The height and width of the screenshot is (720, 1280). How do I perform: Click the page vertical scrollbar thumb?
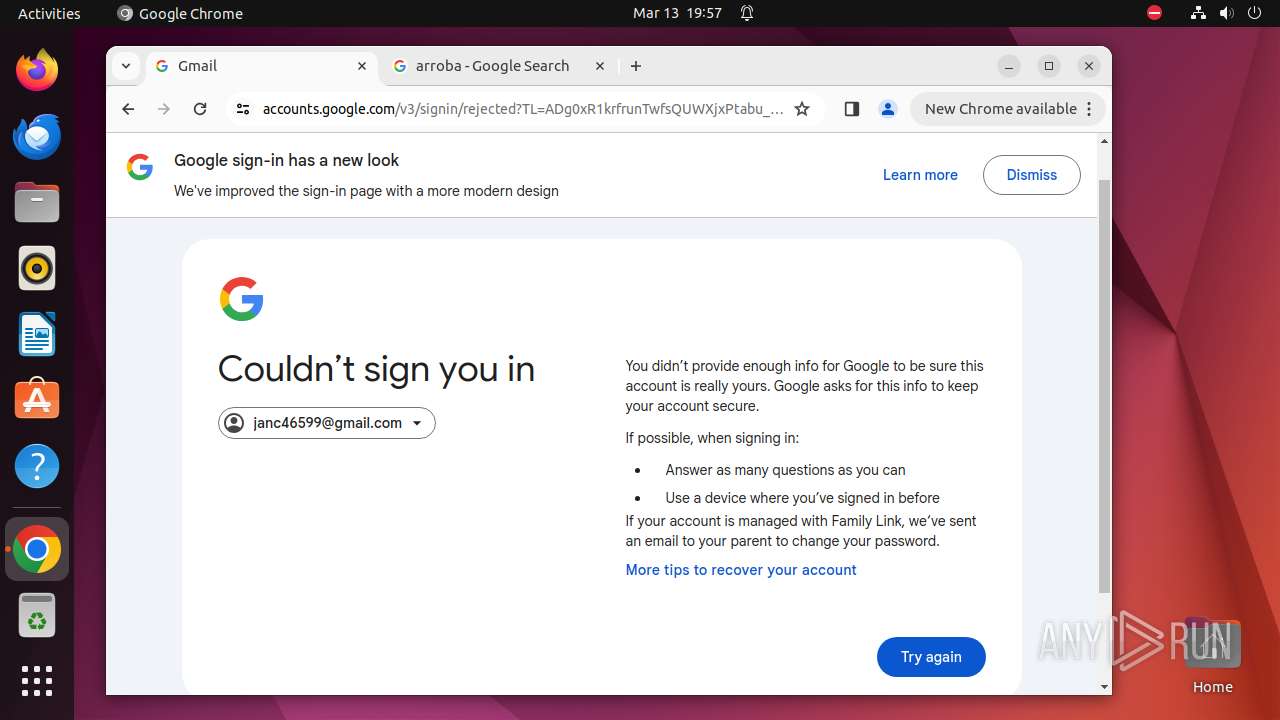1104,386
